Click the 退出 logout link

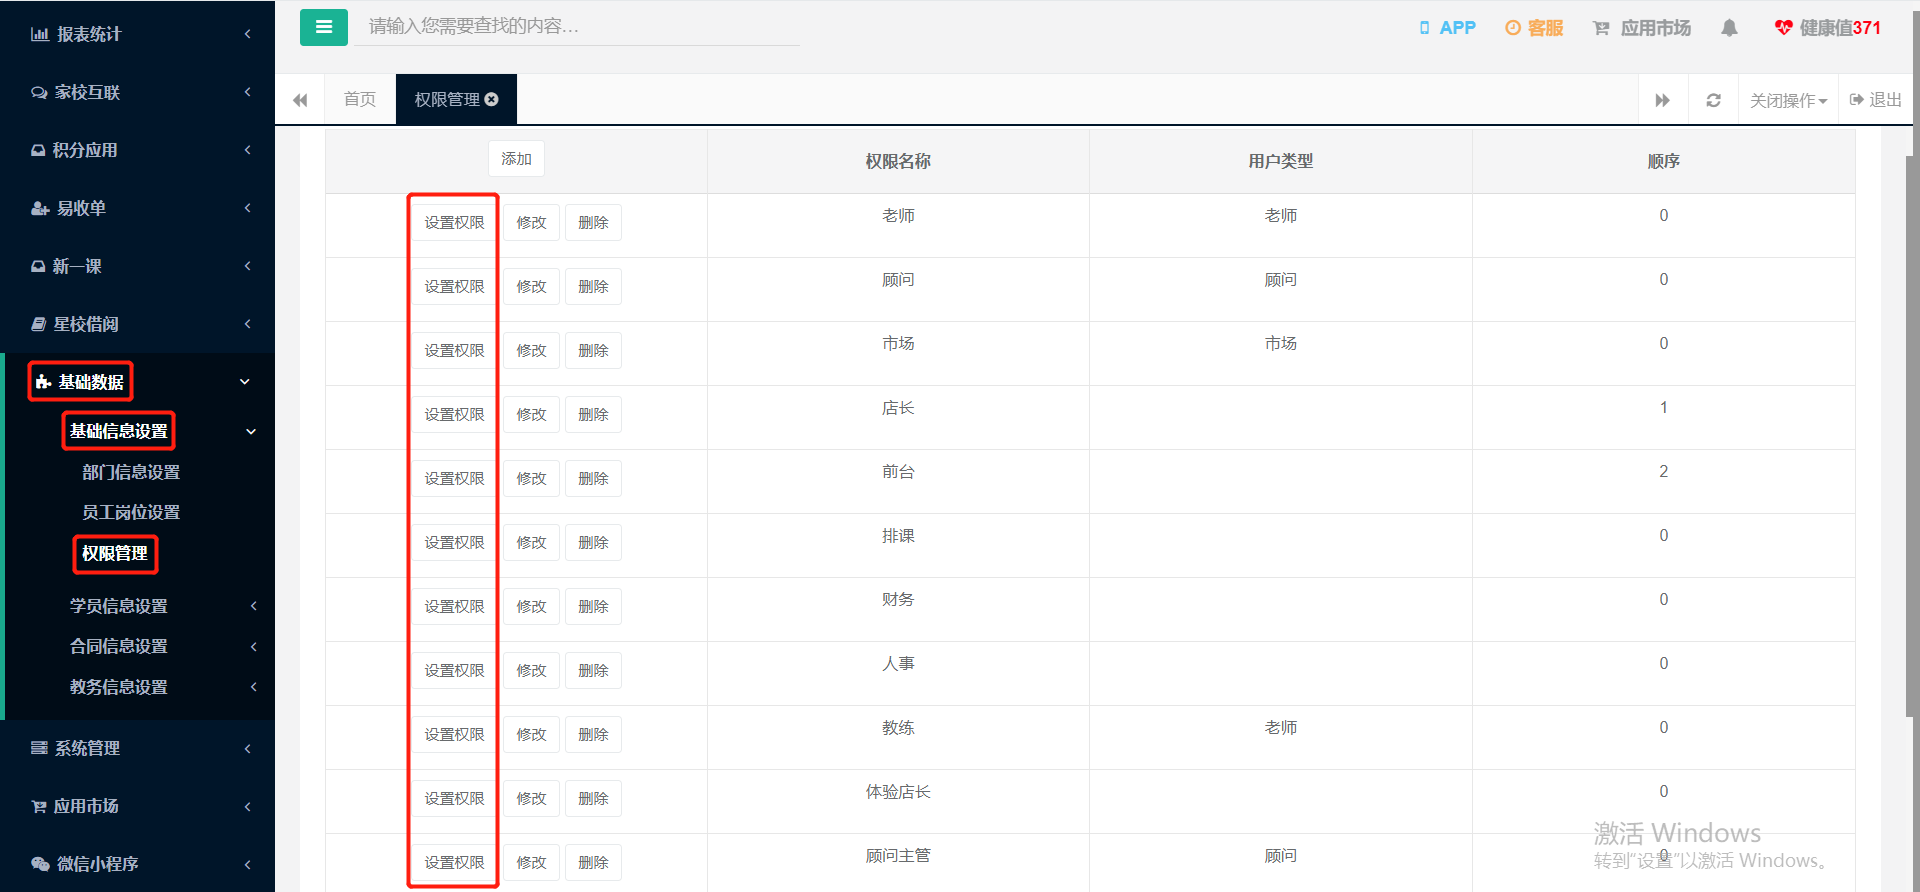(x=1876, y=100)
